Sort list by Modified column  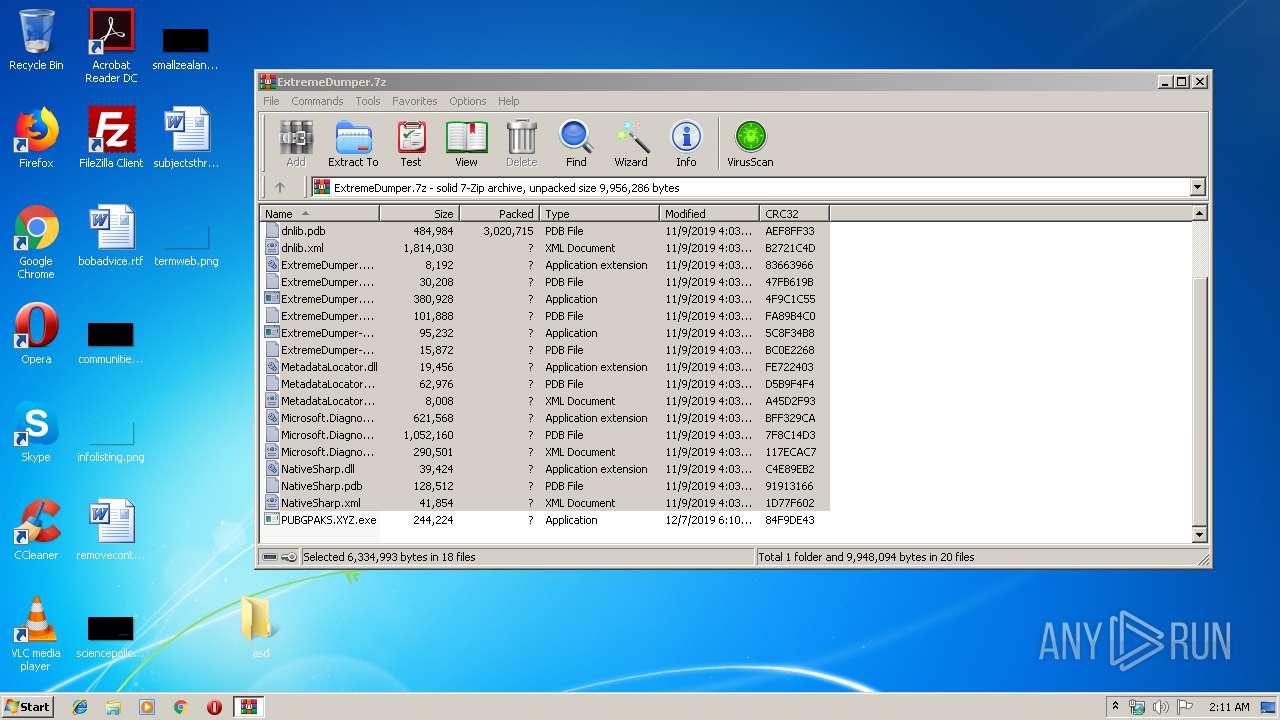point(709,213)
